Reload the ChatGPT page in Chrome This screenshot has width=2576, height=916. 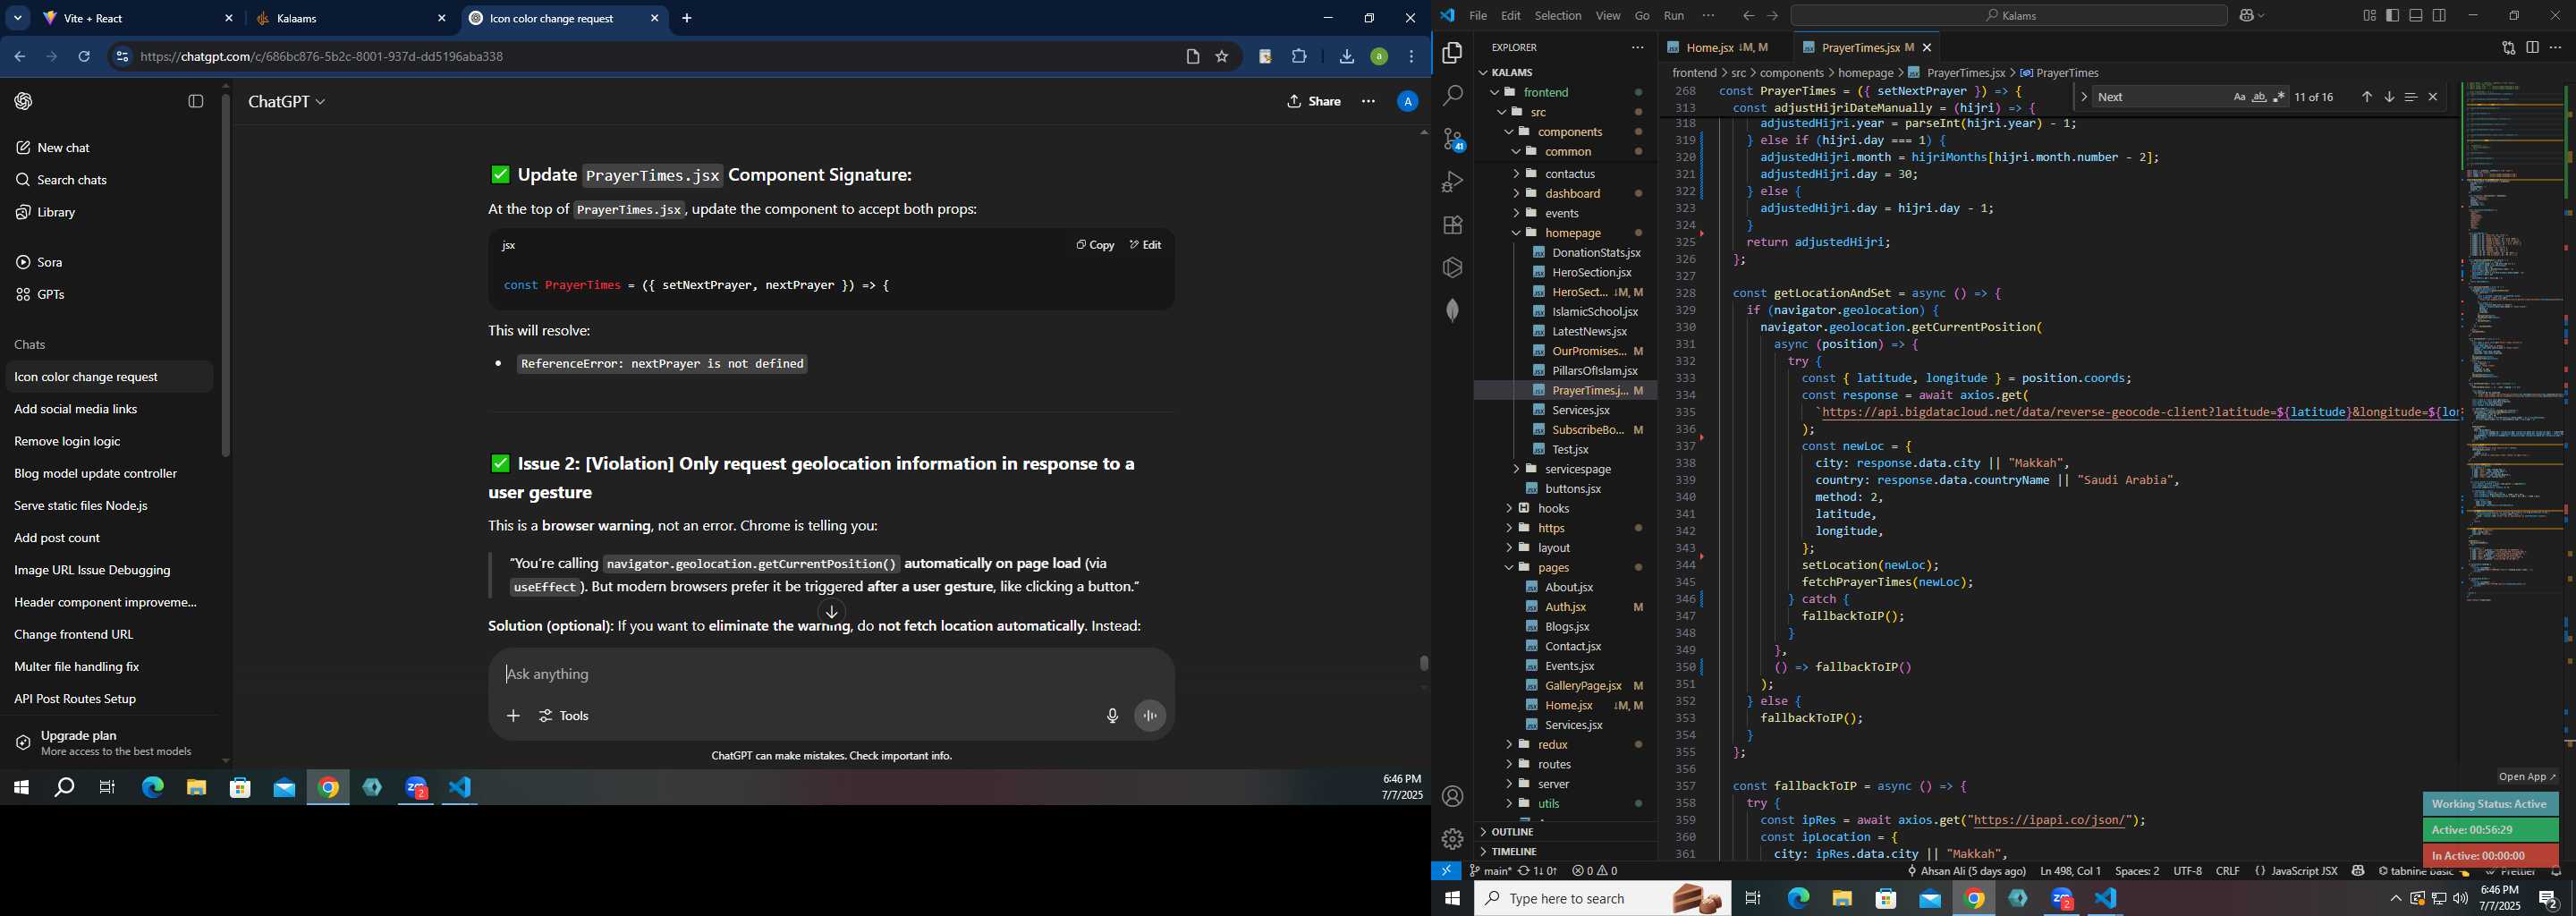pyautogui.click(x=85, y=57)
